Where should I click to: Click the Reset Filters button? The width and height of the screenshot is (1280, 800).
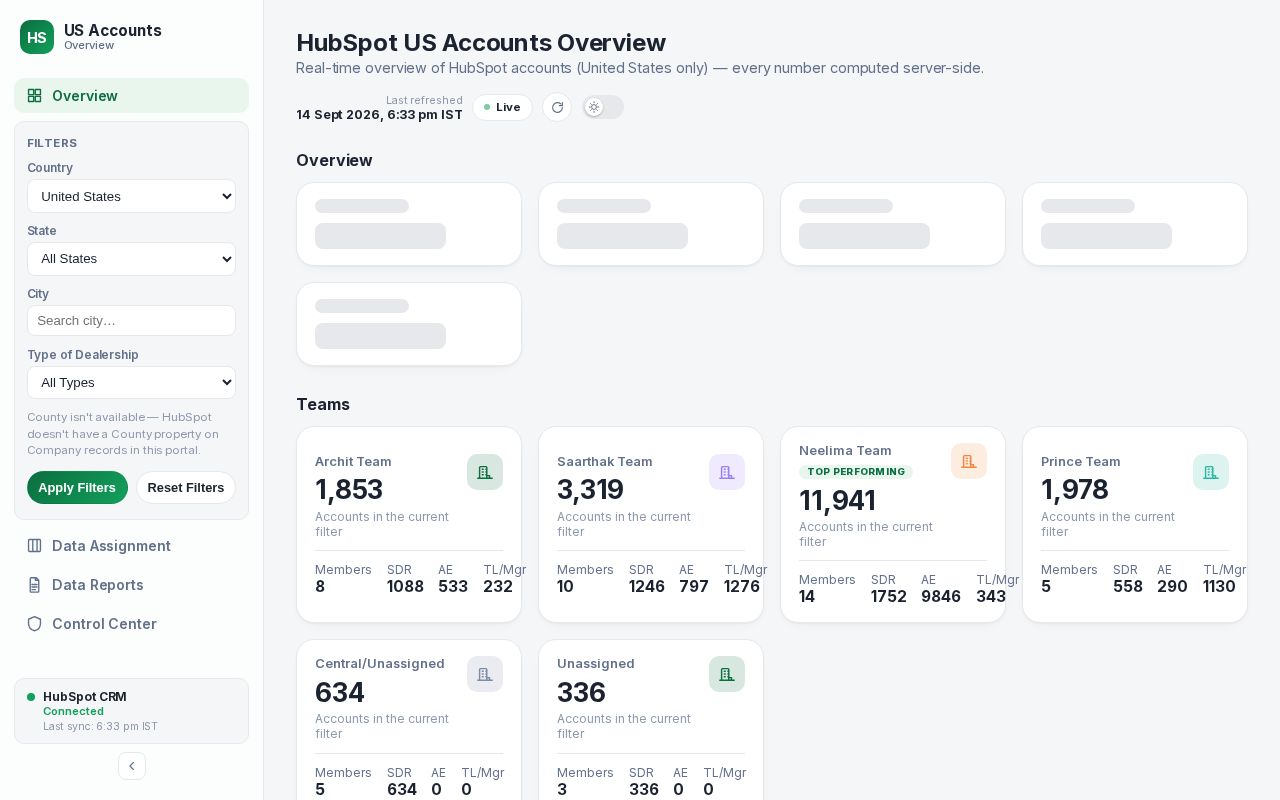[186, 488]
